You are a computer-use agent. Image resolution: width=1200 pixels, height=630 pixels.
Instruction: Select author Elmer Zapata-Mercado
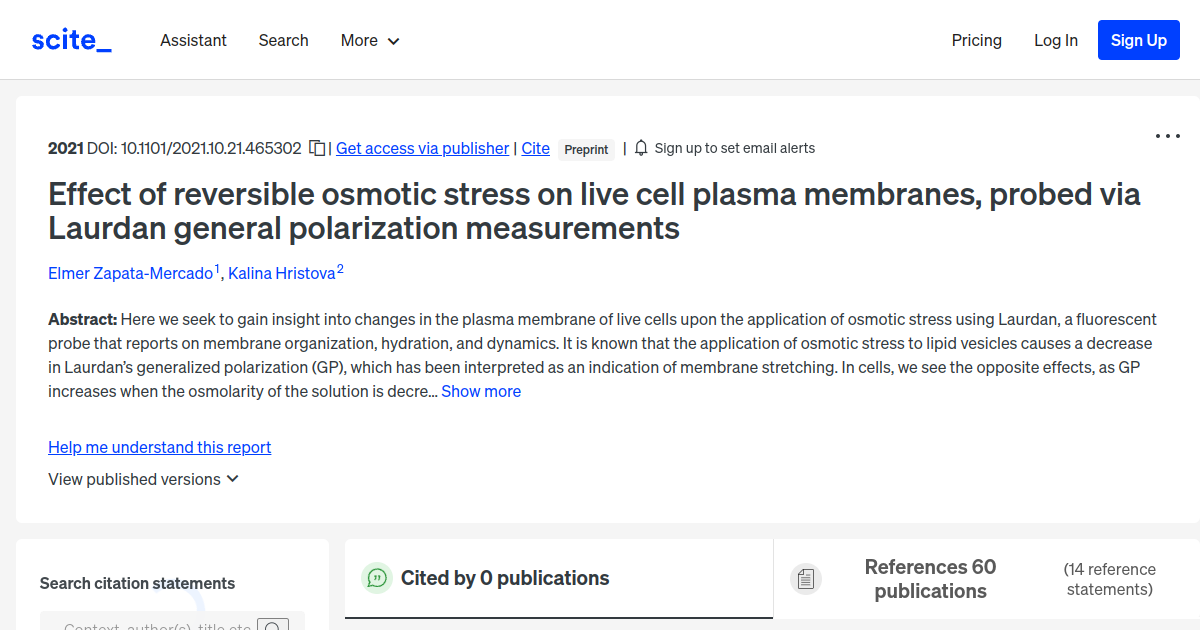(x=130, y=272)
